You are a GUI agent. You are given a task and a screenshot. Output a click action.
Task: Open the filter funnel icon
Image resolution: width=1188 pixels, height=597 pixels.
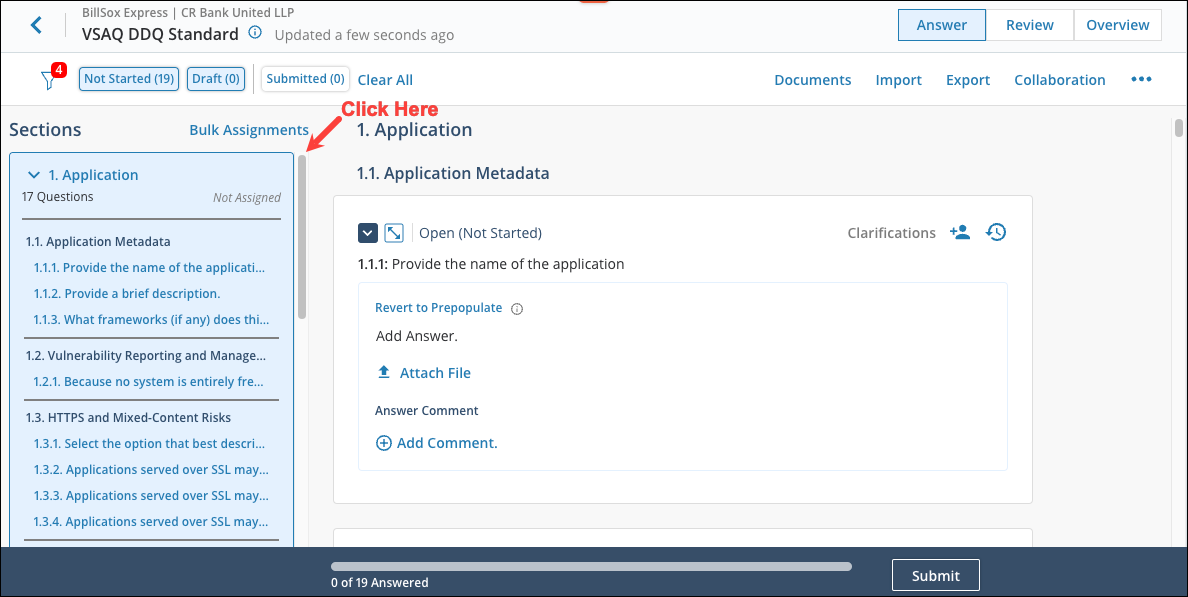(x=48, y=81)
